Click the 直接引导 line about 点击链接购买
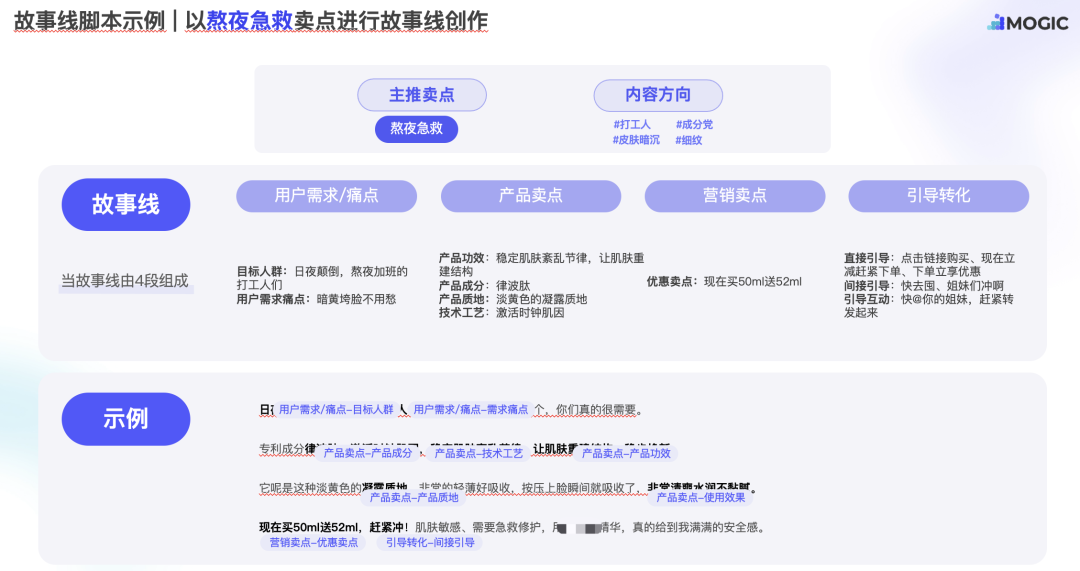This screenshot has width=1080, height=571. tap(929, 264)
